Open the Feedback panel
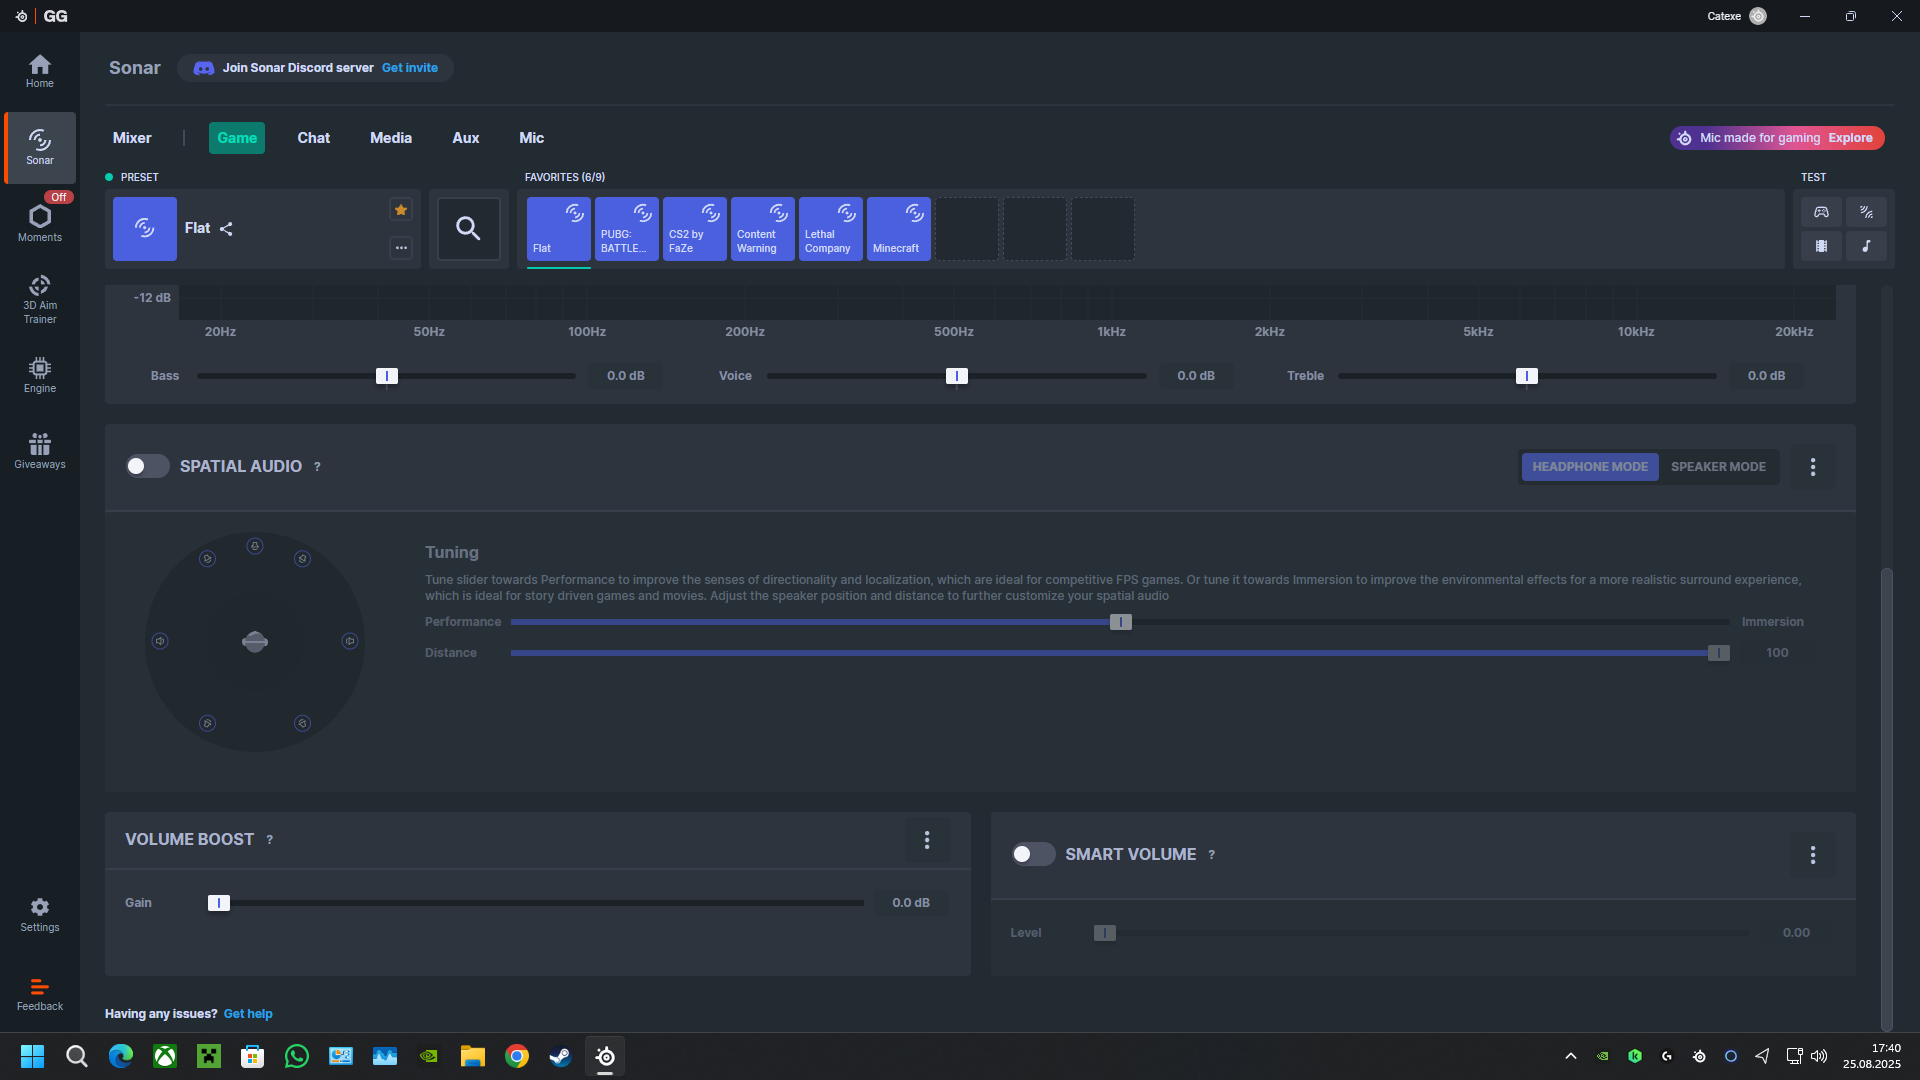Image resolution: width=1920 pixels, height=1080 pixels. pos(40,994)
